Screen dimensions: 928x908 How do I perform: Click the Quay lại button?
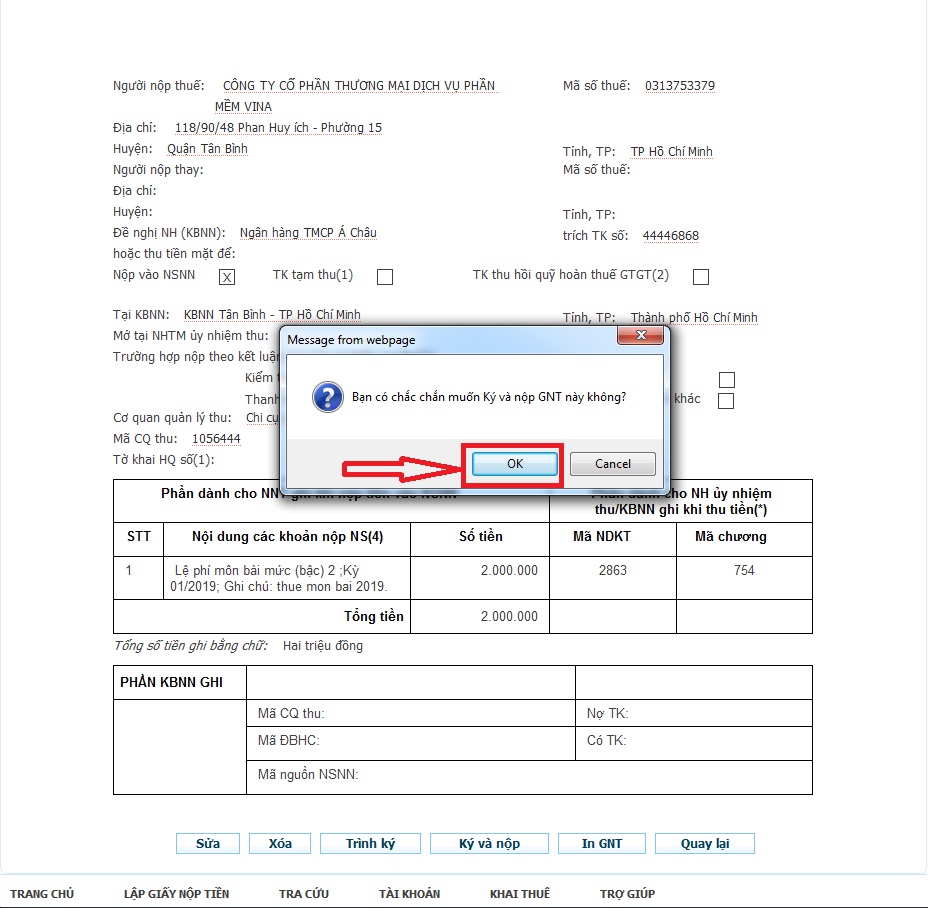tap(704, 843)
